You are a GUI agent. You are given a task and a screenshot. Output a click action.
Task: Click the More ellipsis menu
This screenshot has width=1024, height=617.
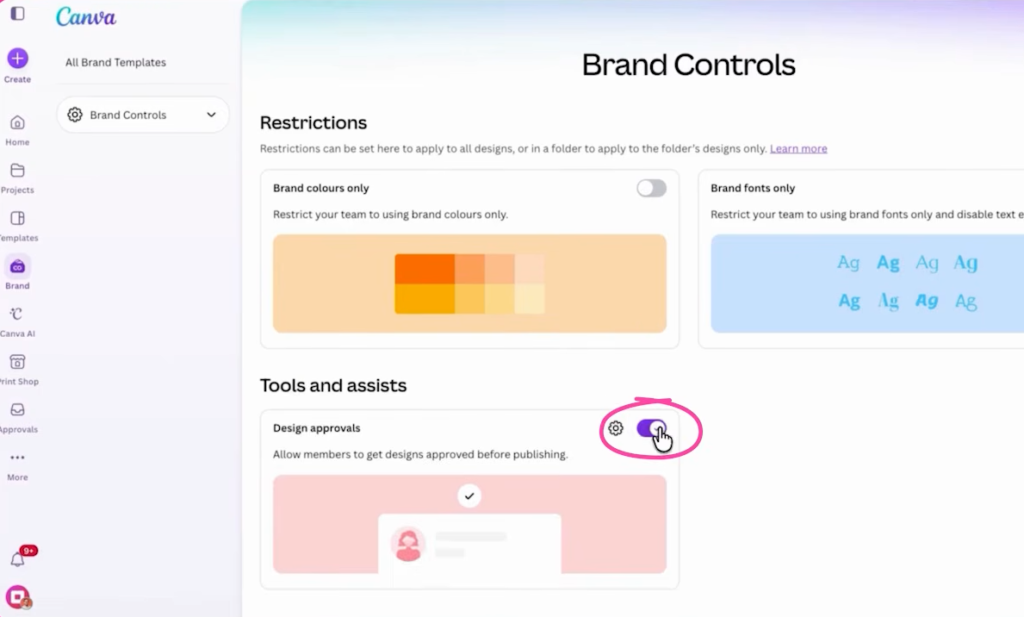[x=18, y=458]
